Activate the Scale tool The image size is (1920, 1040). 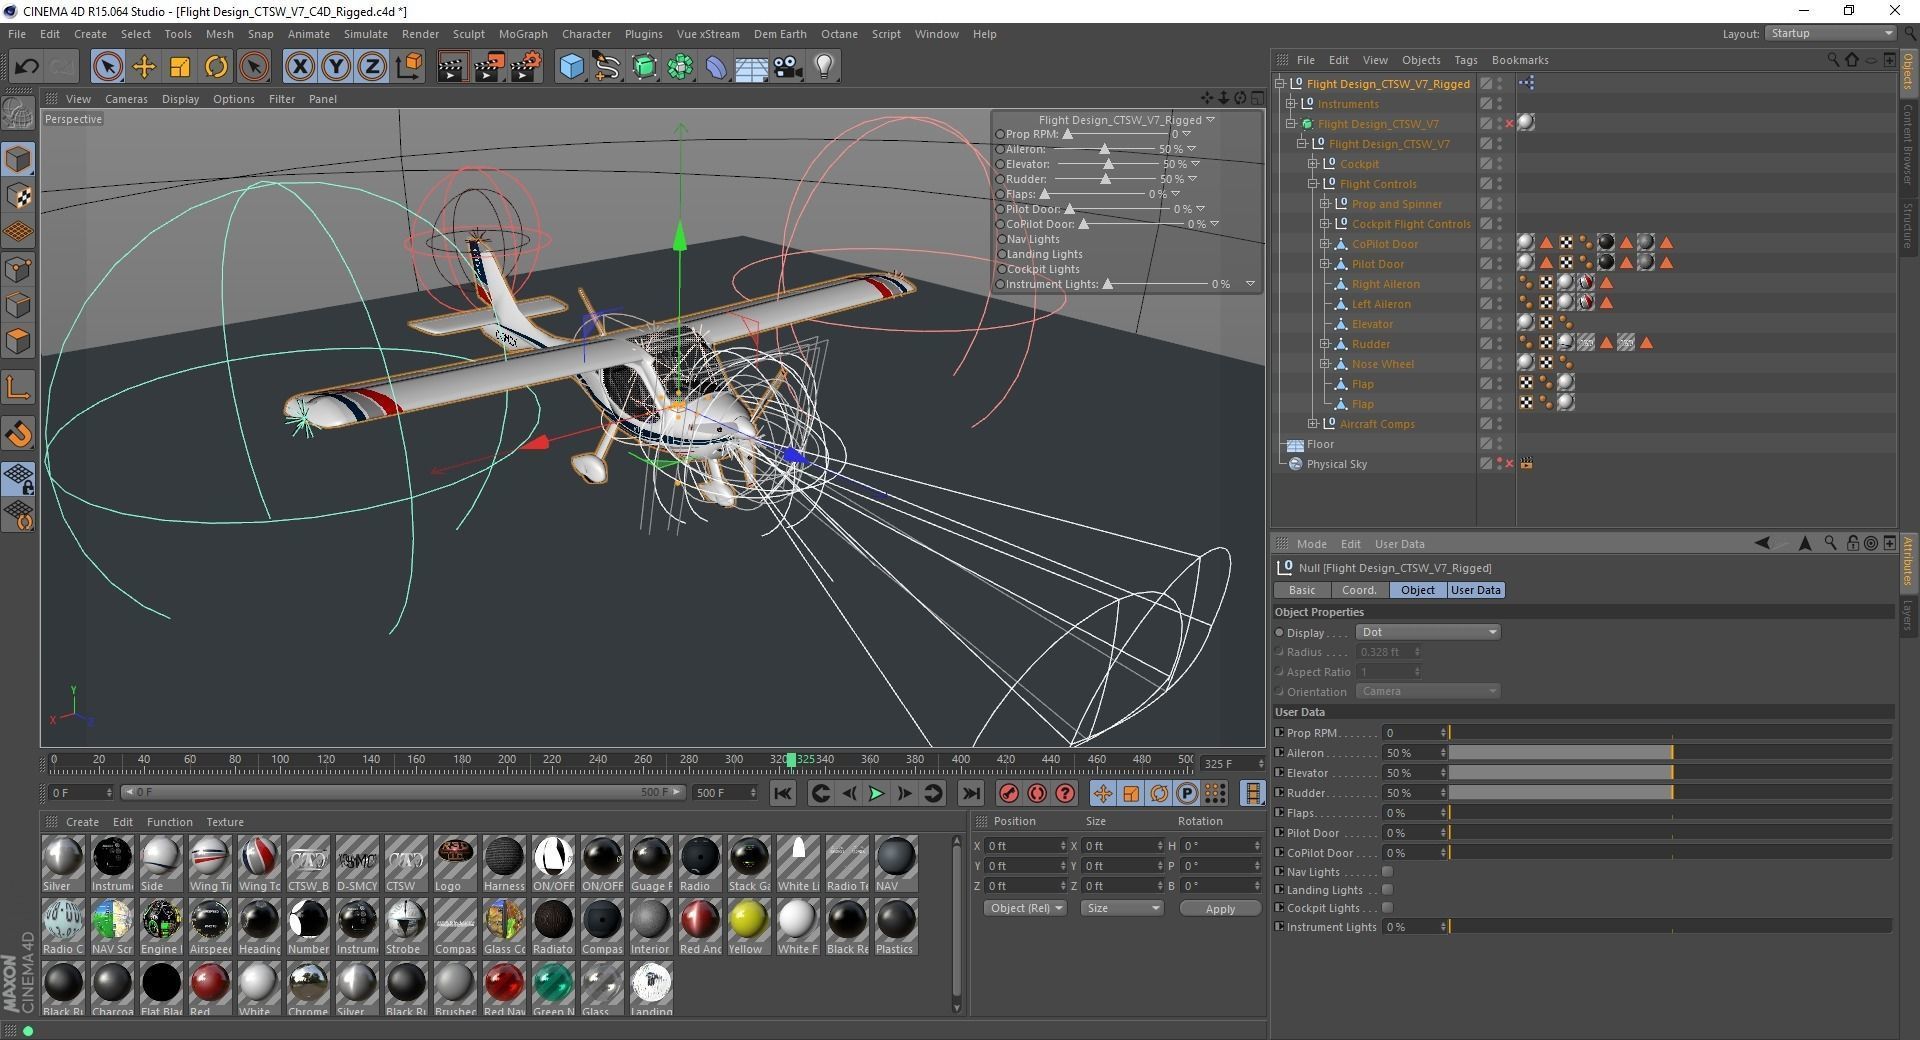click(180, 67)
